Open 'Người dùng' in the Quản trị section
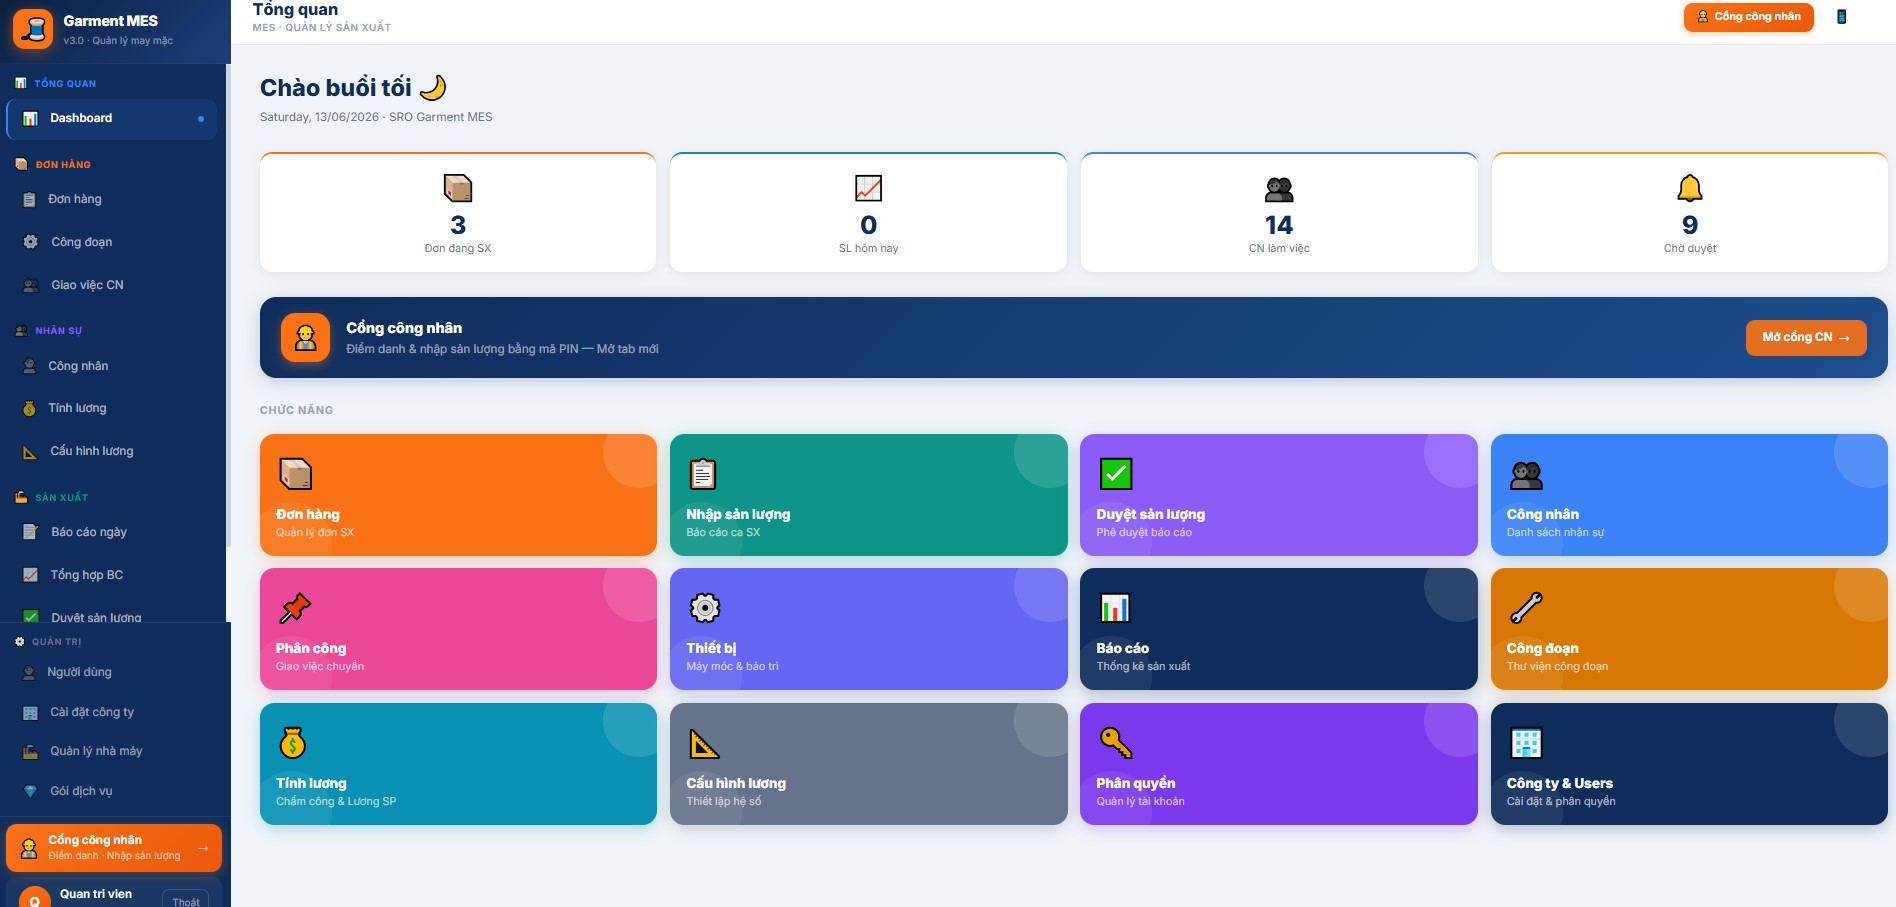Viewport: 1896px width, 907px height. (x=112, y=672)
